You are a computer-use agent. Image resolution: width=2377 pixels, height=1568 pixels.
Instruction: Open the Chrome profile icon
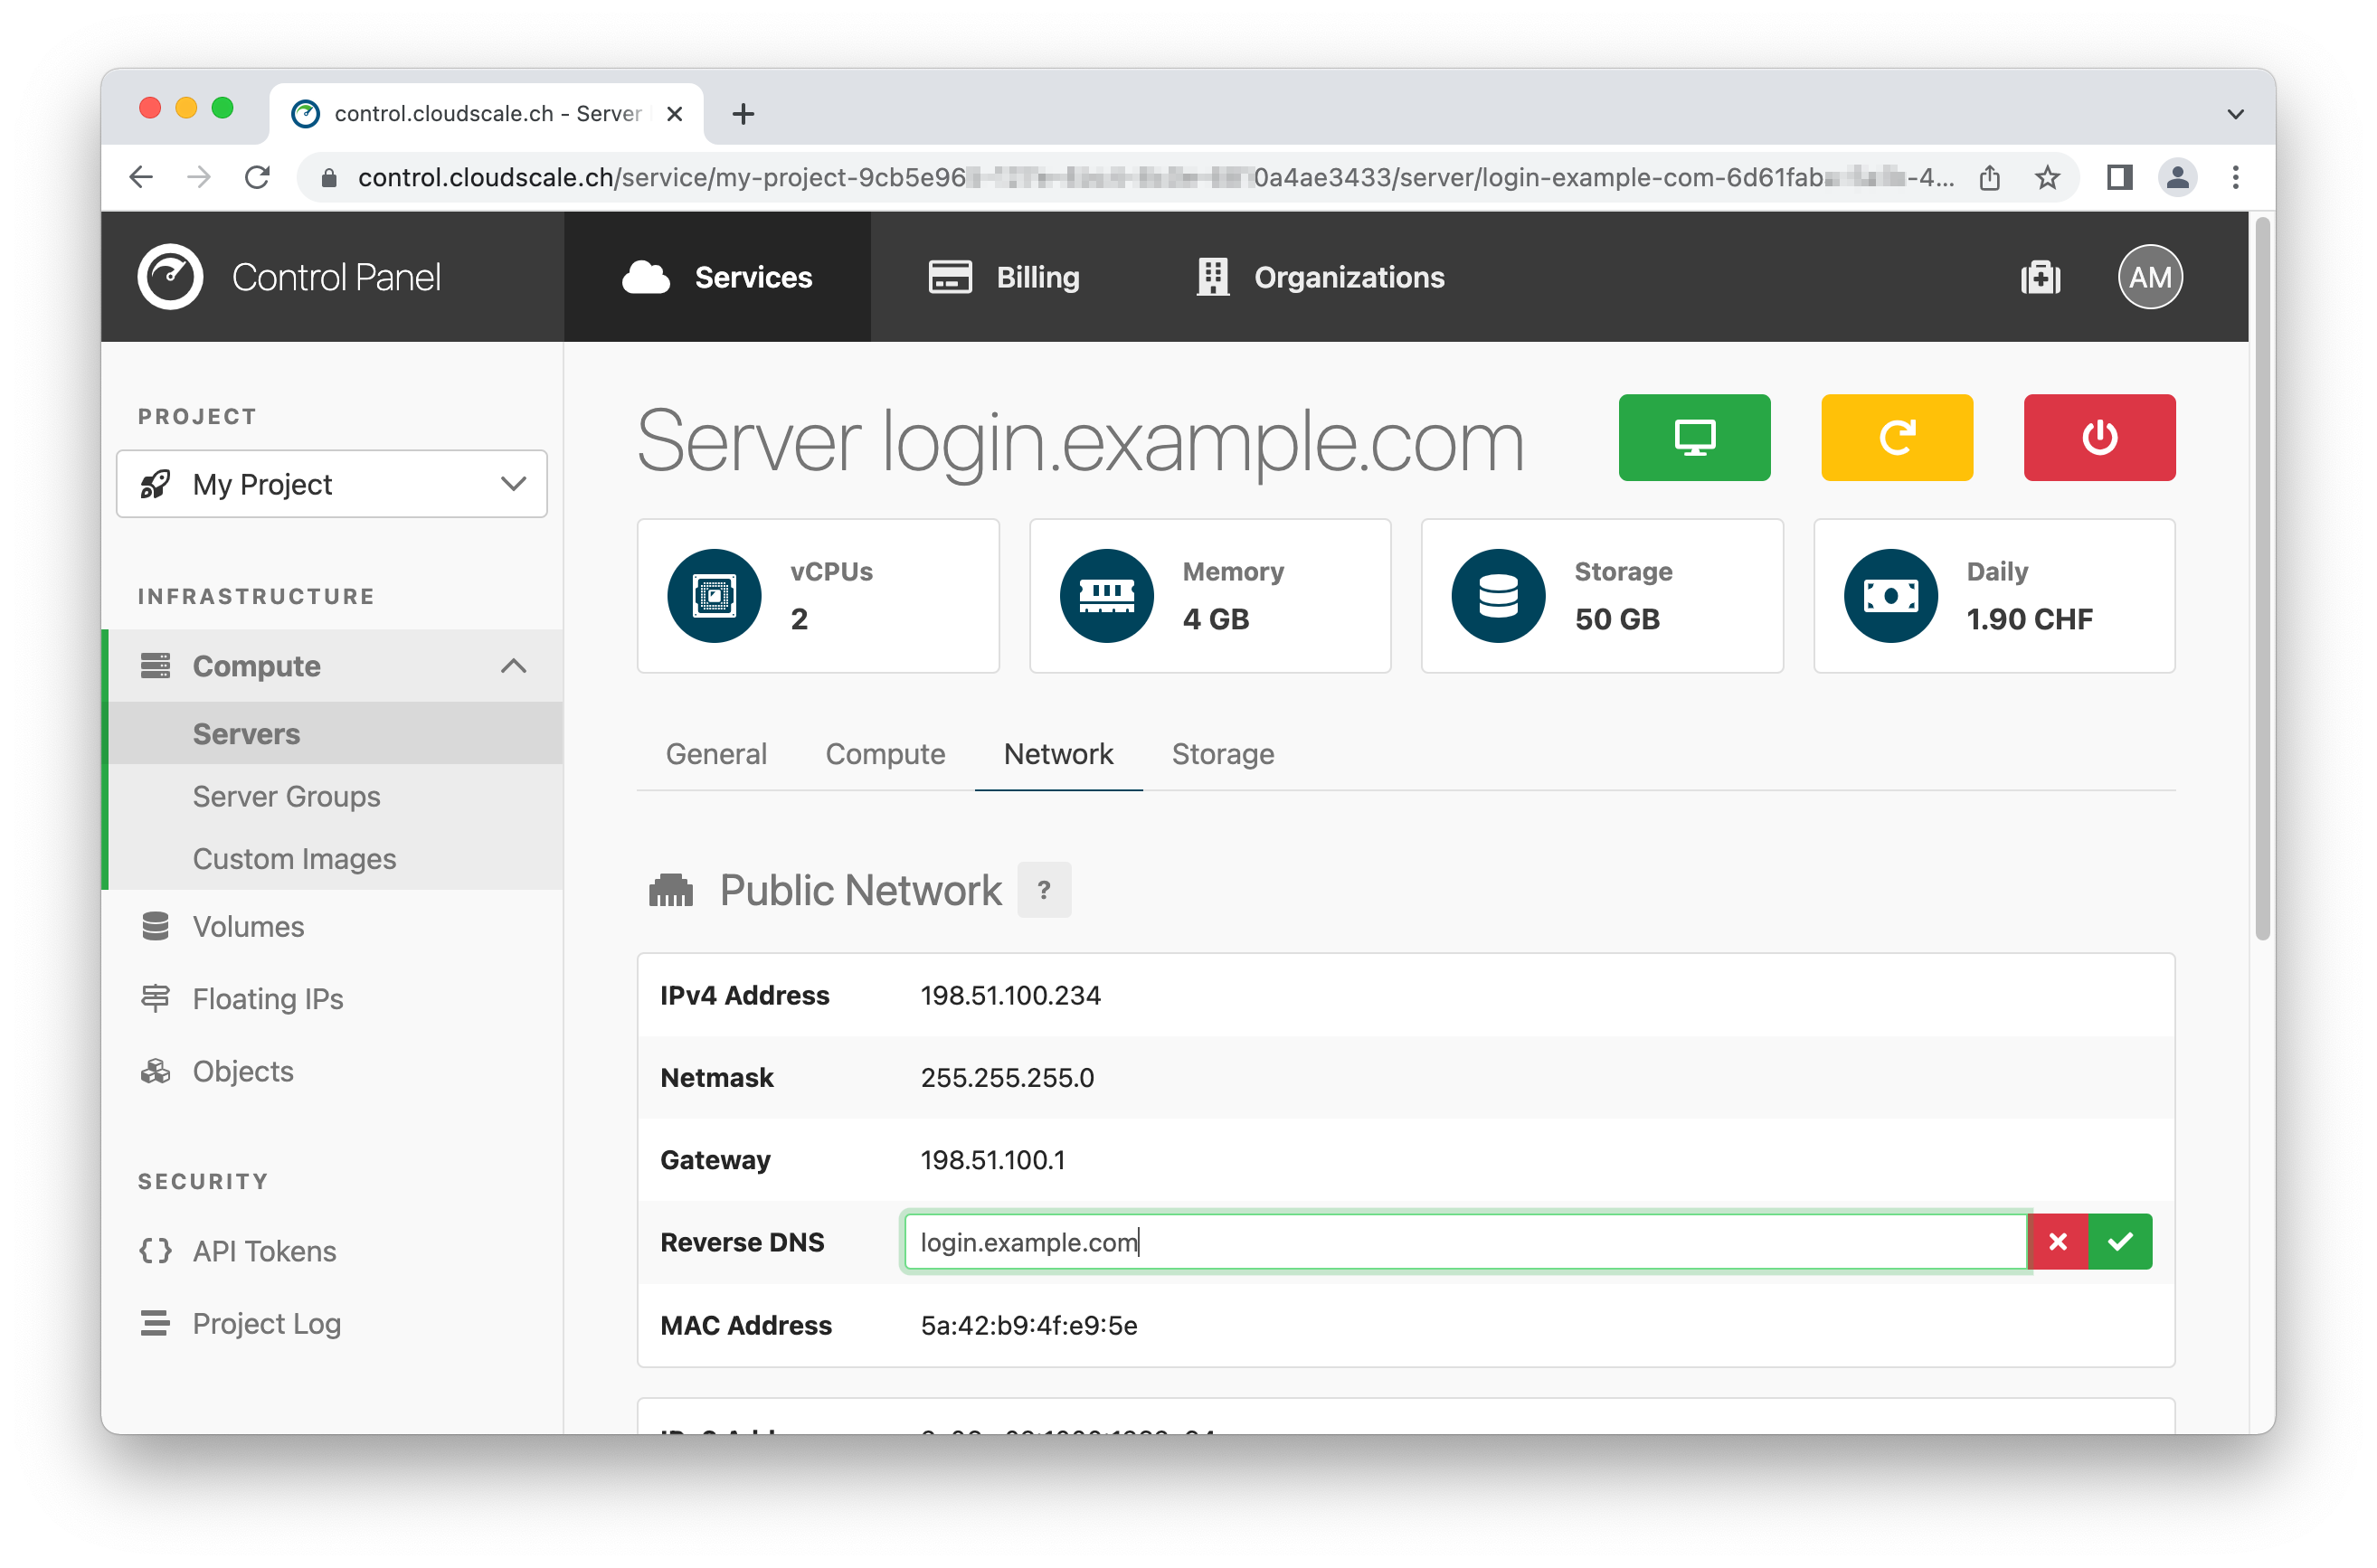[x=2177, y=178]
